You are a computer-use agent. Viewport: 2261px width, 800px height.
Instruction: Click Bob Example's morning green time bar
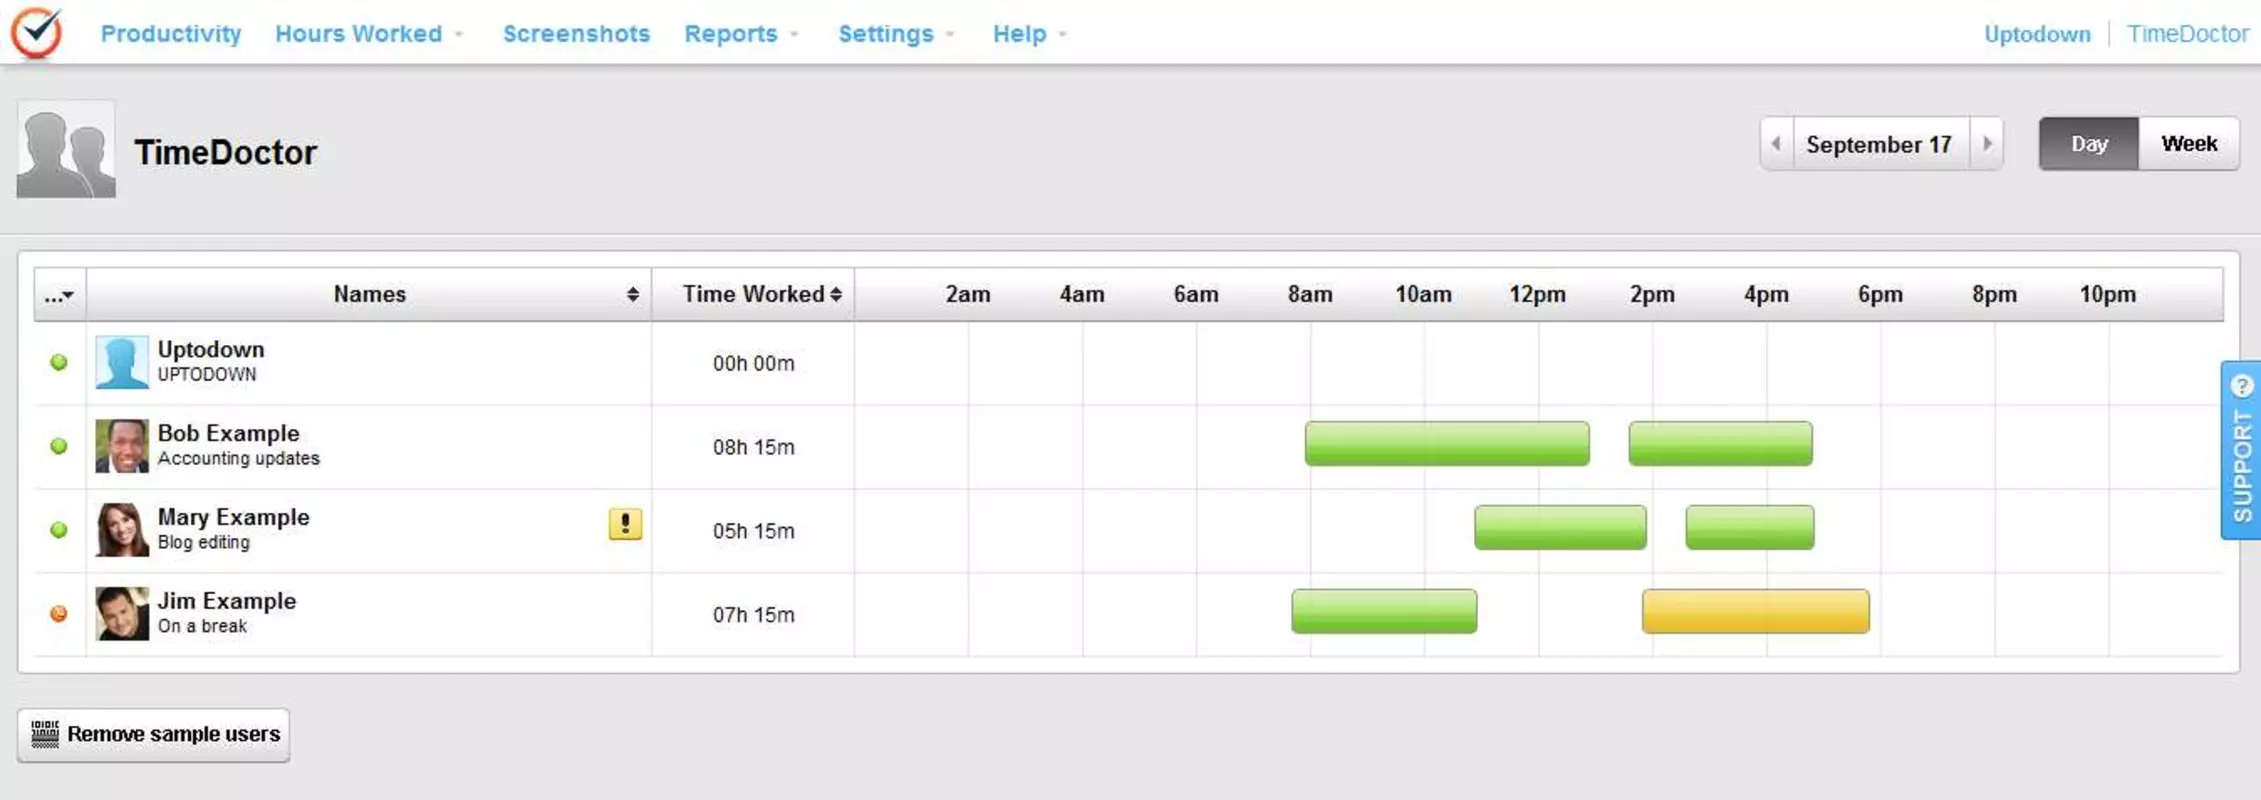[1447, 444]
